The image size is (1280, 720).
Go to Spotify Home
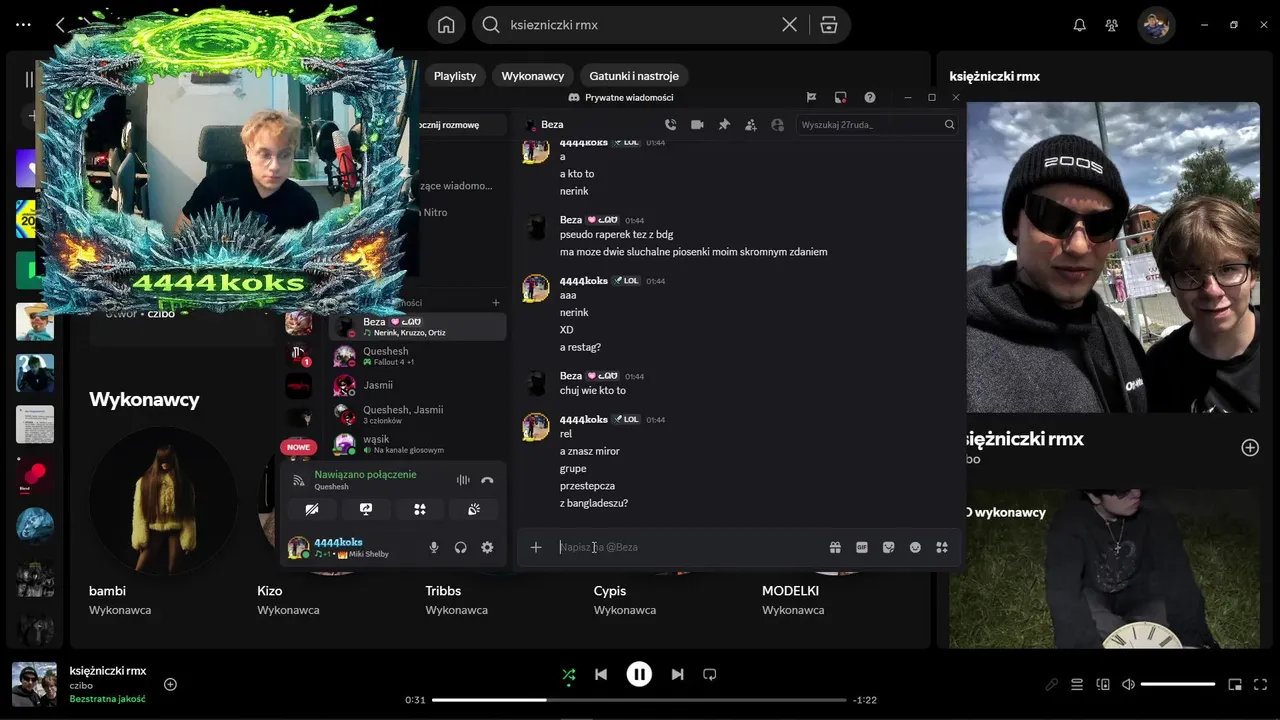tap(446, 25)
